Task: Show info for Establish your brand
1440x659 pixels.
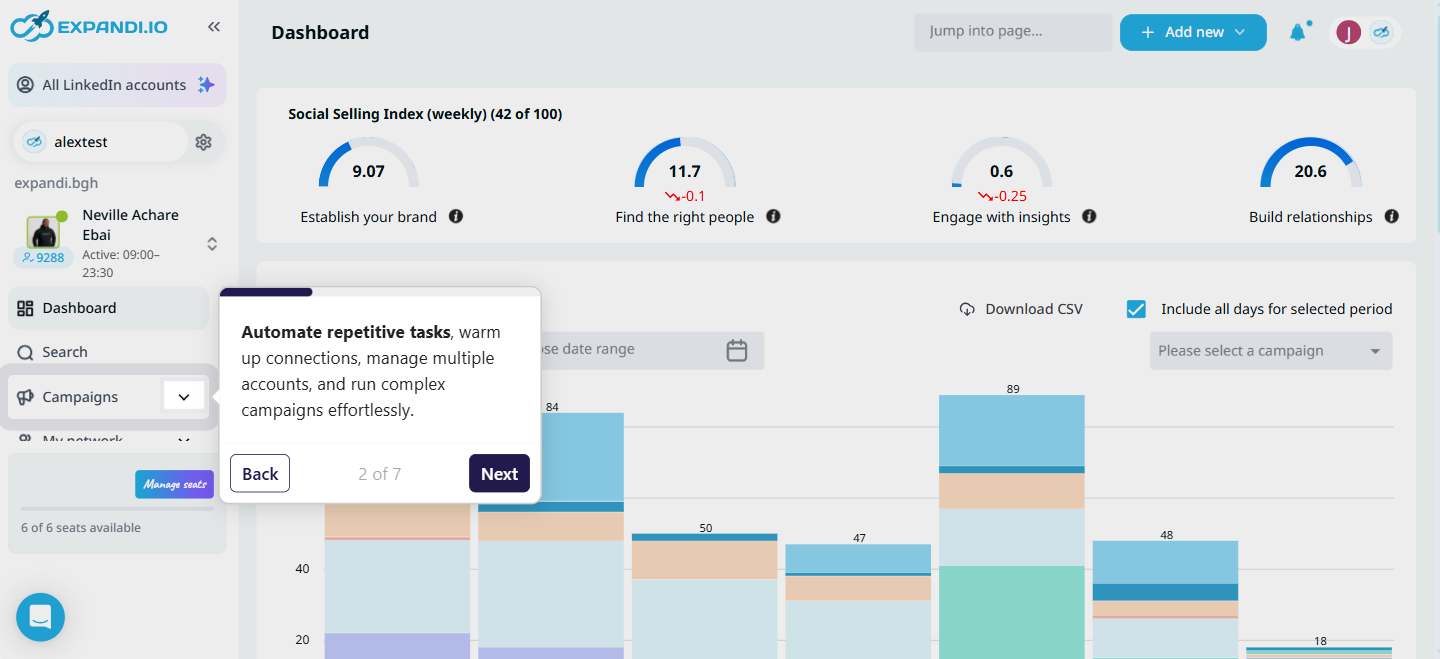Action: coord(456,216)
